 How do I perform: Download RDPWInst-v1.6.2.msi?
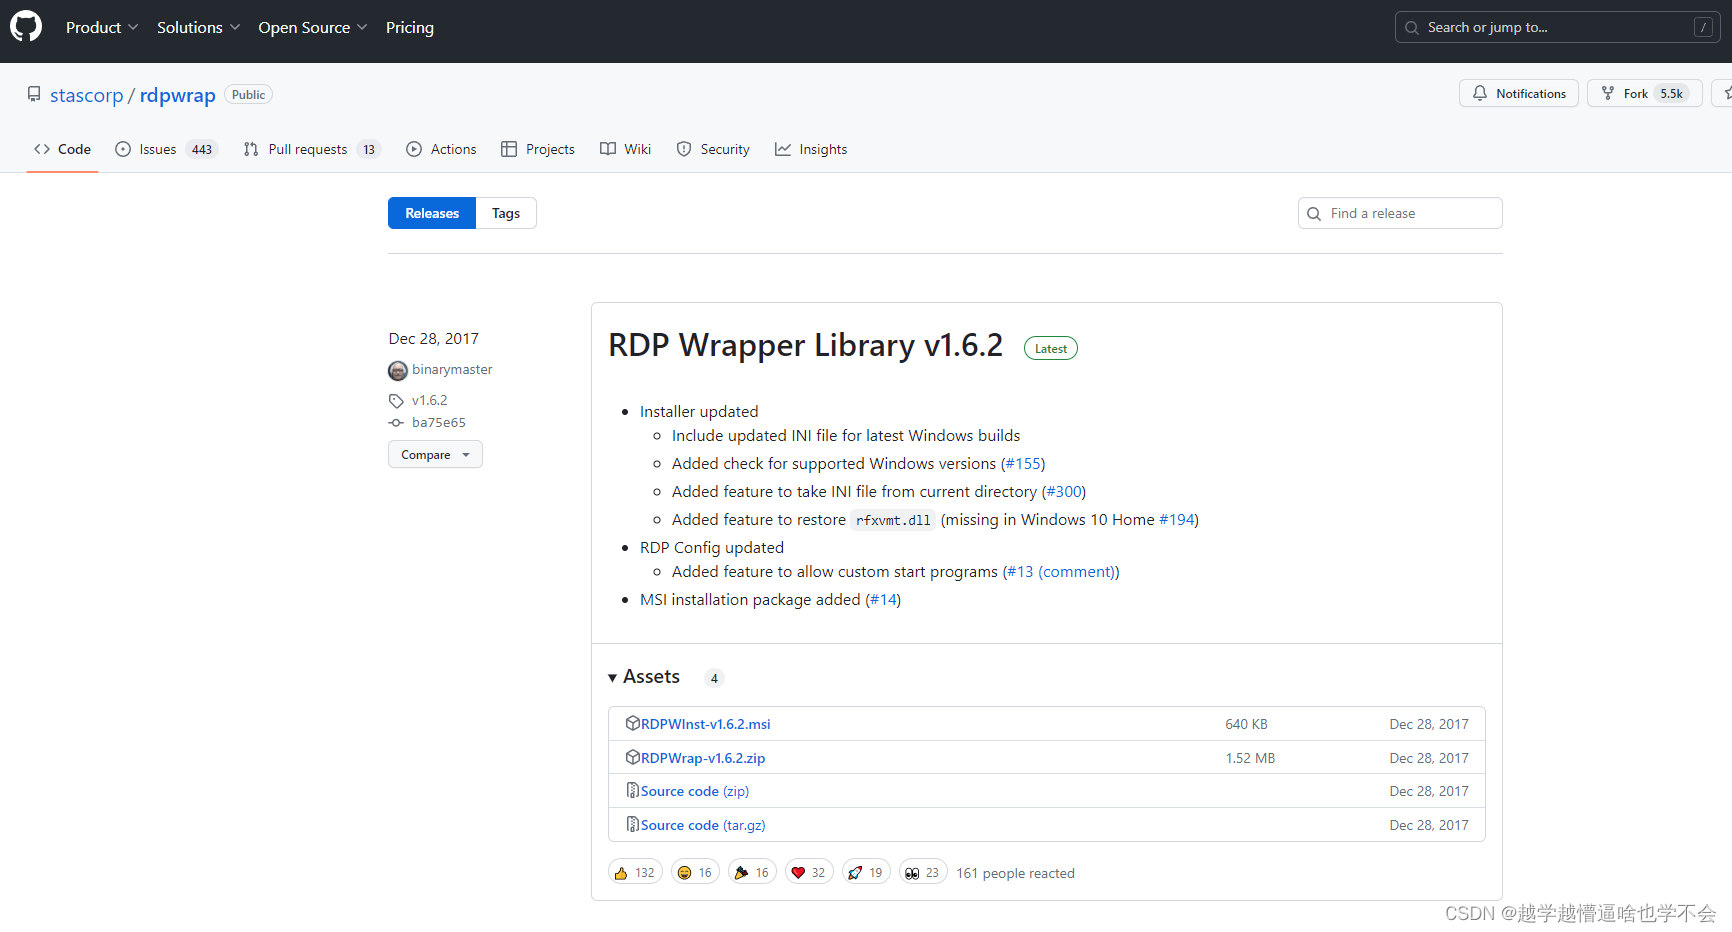coord(705,724)
